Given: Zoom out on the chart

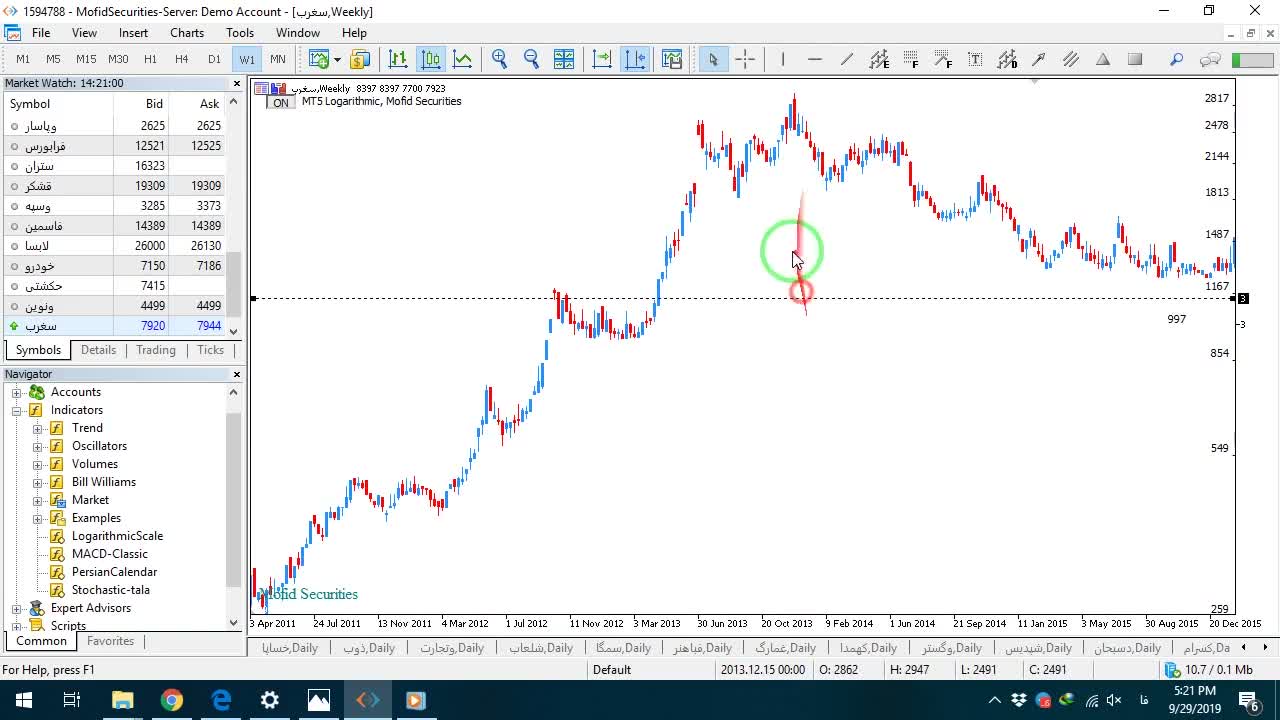Looking at the screenshot, I should (x=532, y=59).
